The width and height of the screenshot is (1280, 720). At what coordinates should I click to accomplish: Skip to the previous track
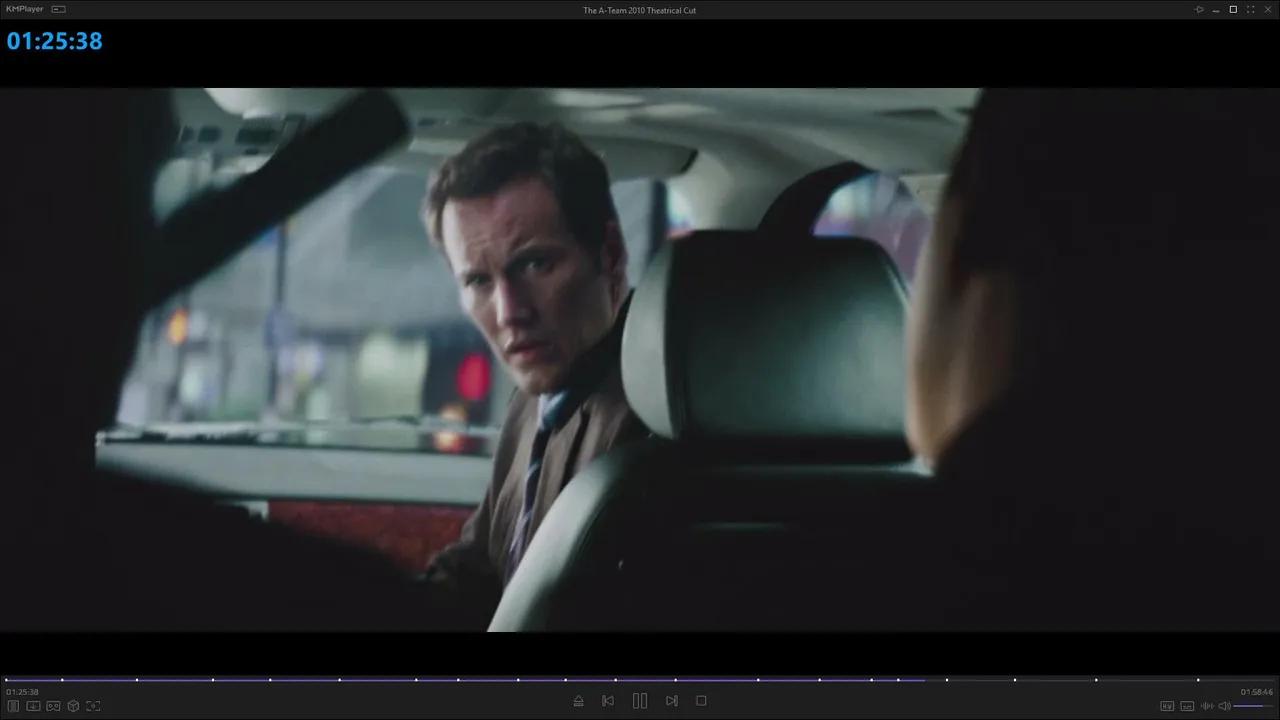pos(608,701)
